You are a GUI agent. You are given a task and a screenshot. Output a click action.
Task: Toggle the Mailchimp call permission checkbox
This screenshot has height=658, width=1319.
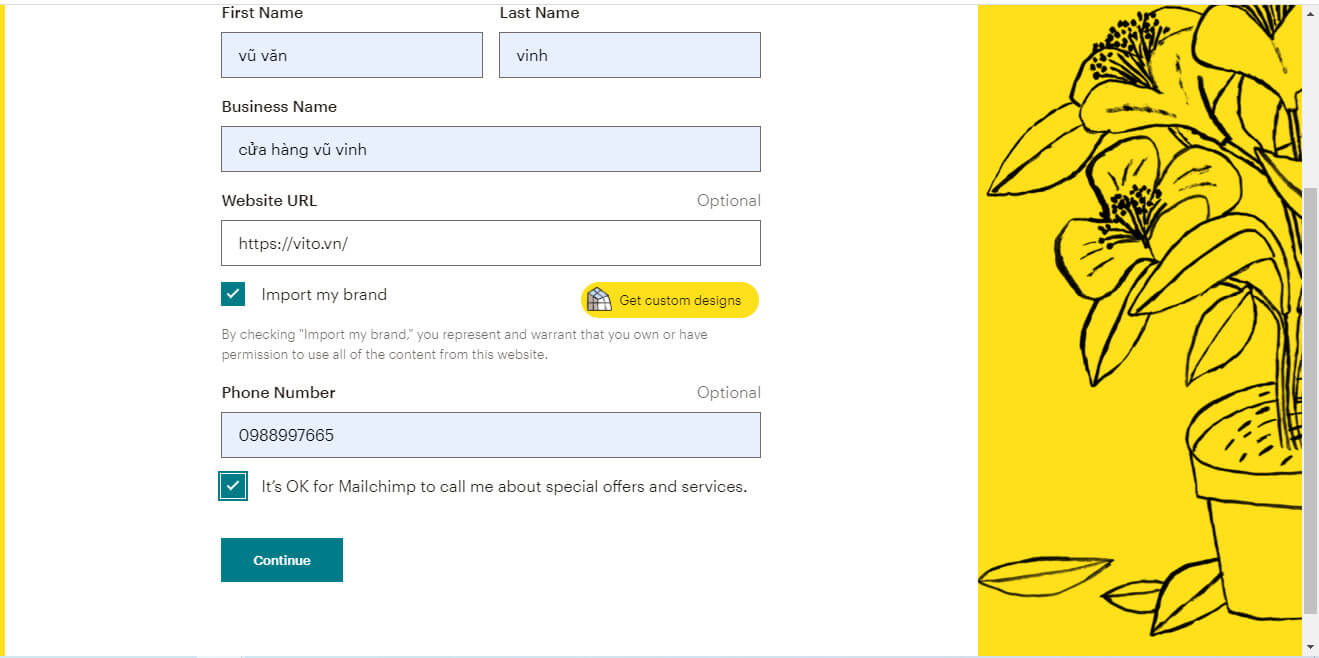[233, 486]
